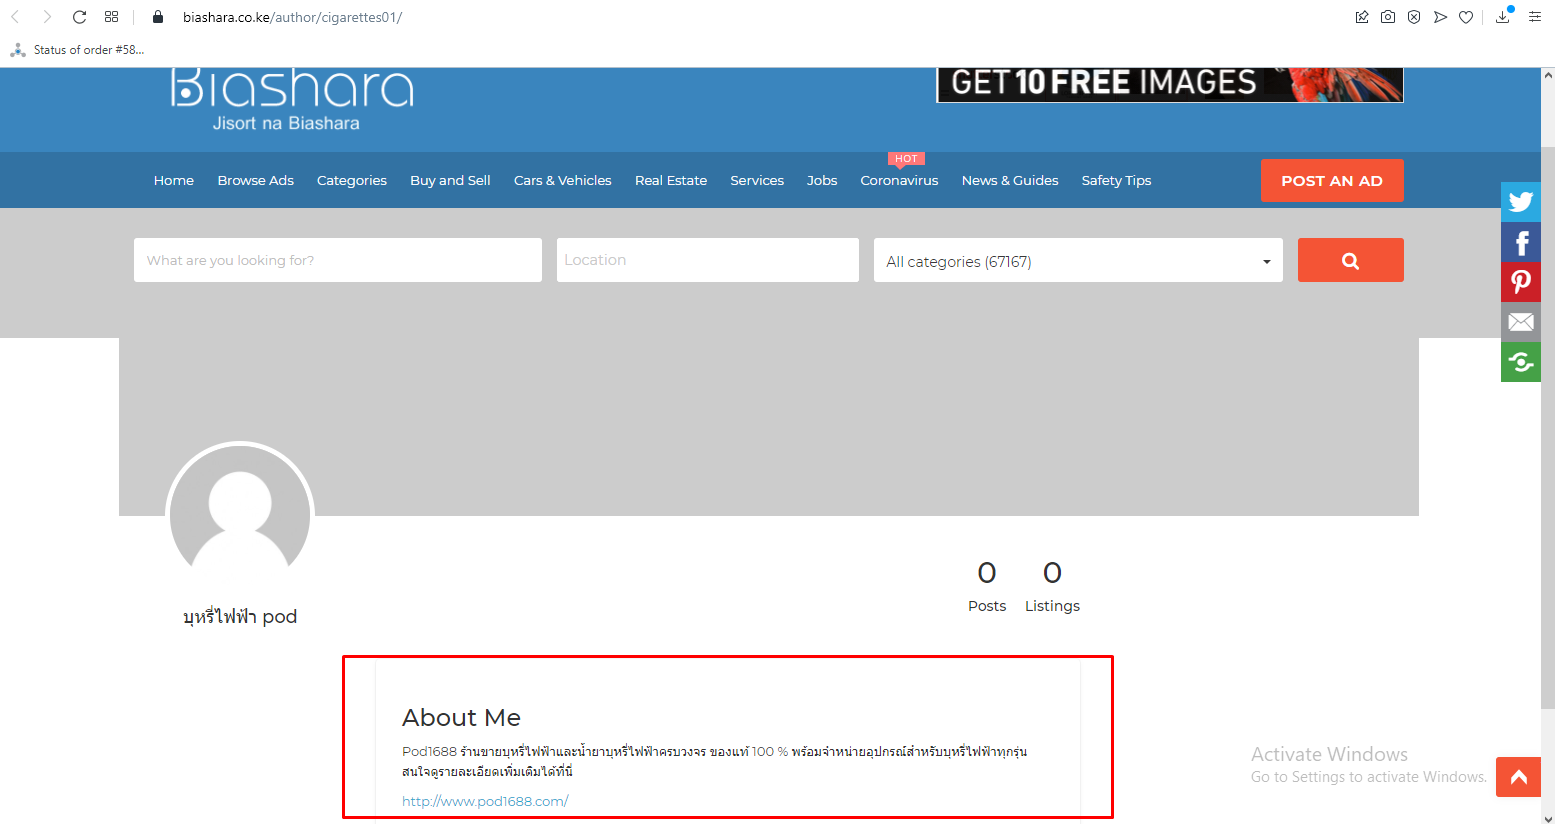Screen dimensions: 1555x824
Task: Click the GET 10 FREE IMAGES banner
Action: [1169, 84]
